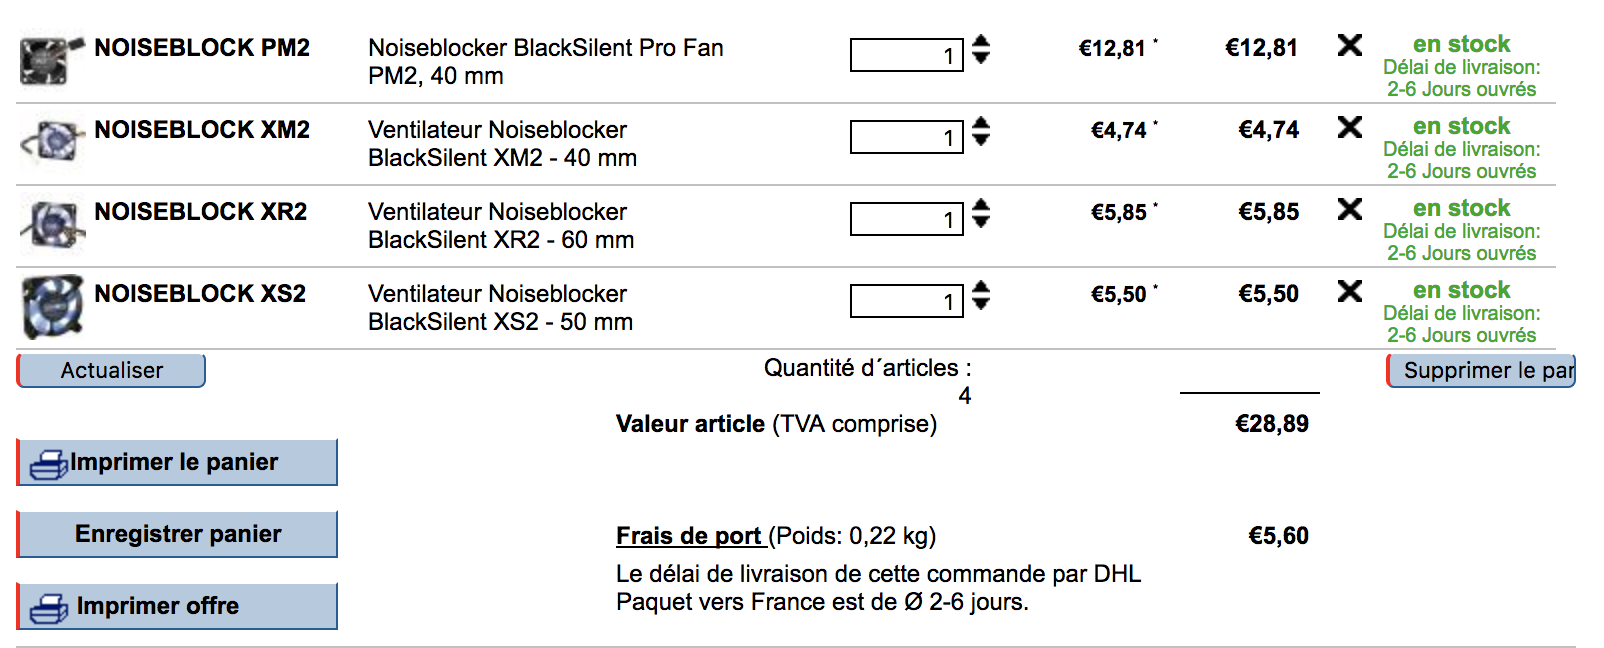Remove NOISEBLOCK XR2 using its X icon
This screenshot has width=1604, height=648.
click(x=1349, y=209)
